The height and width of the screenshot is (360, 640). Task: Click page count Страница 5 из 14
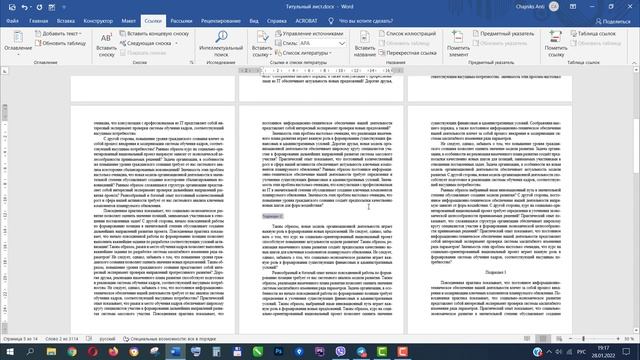pyautogui.click(x=20, y=339)
